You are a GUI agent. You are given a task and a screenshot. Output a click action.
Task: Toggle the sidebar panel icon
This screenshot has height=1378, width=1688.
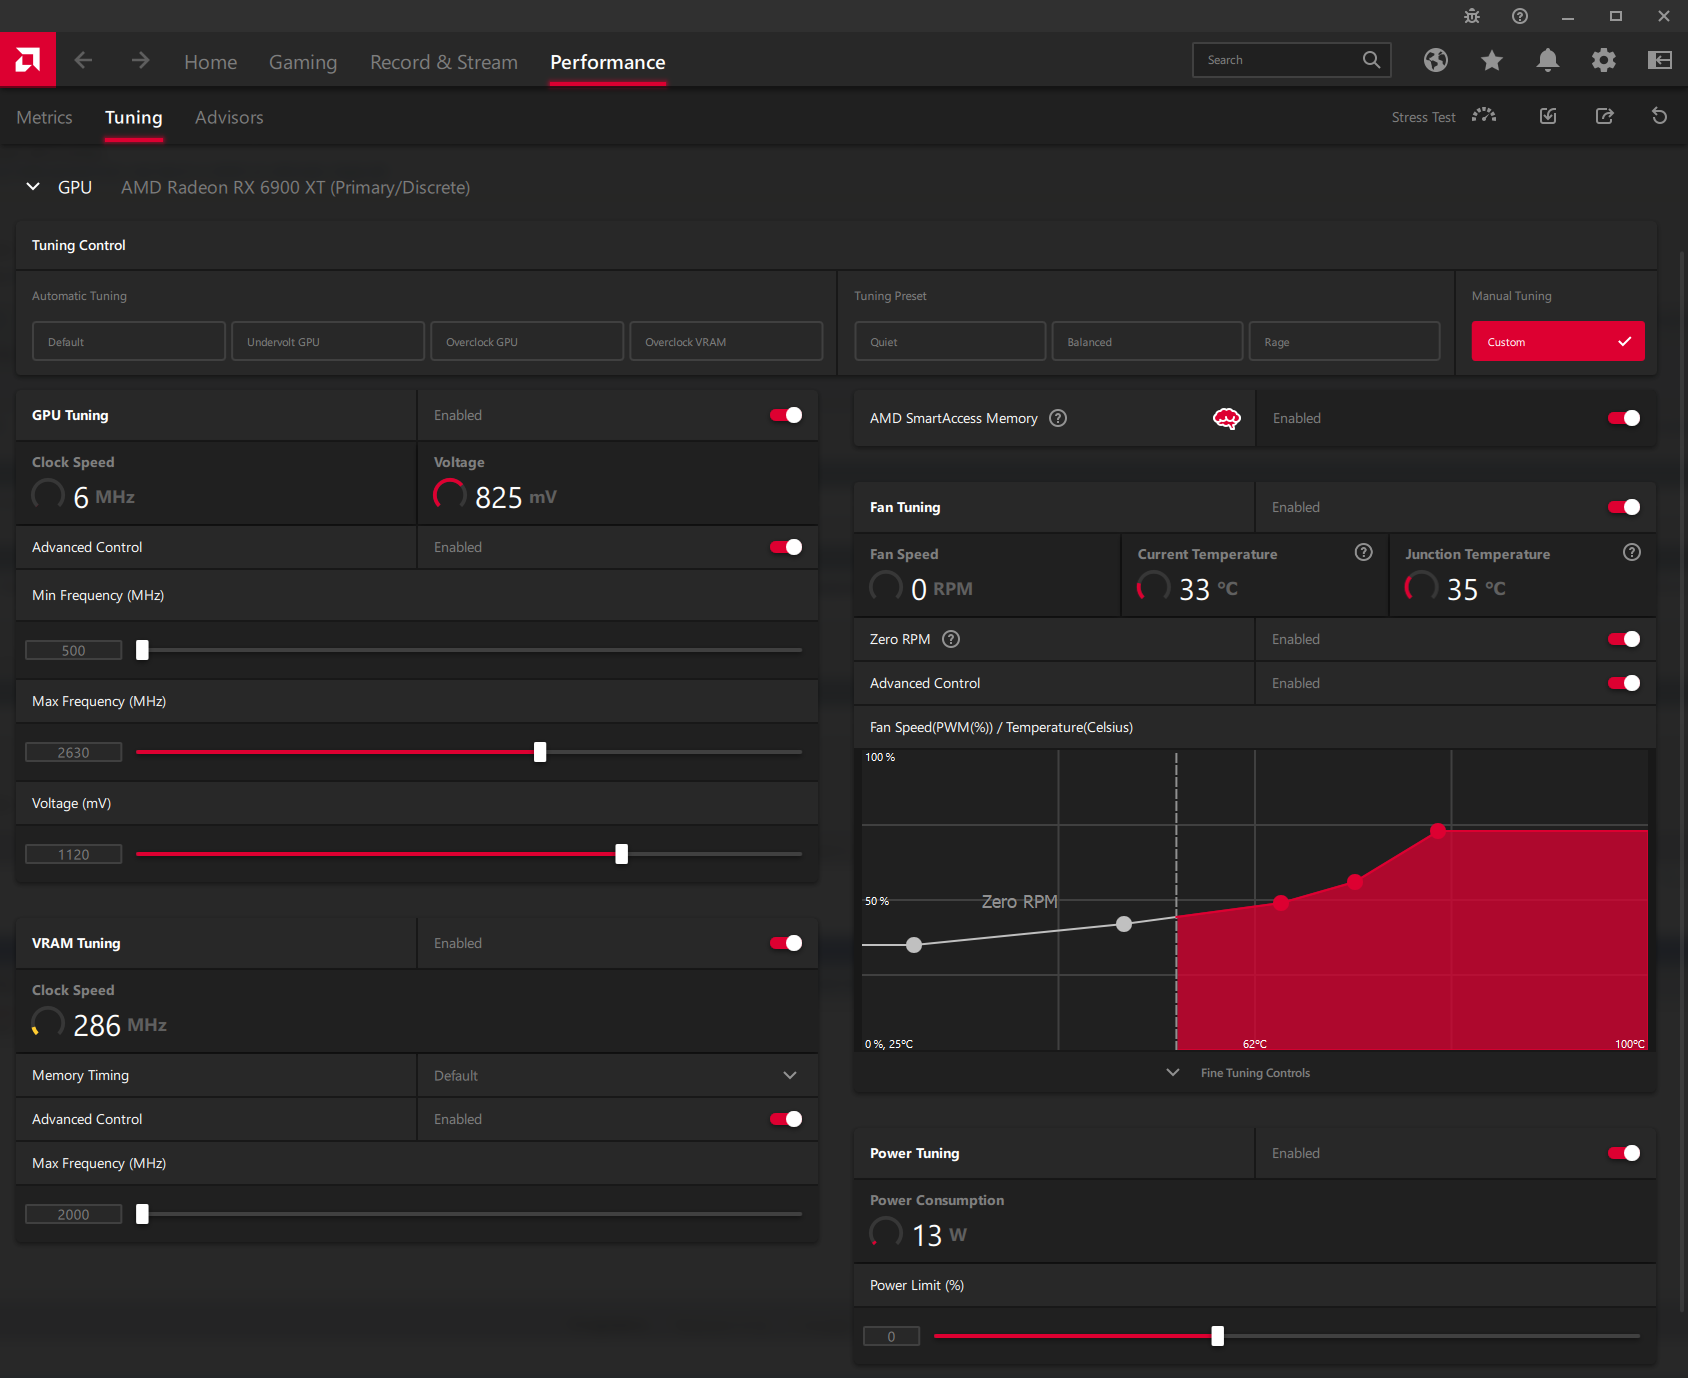click(1660, 60)
